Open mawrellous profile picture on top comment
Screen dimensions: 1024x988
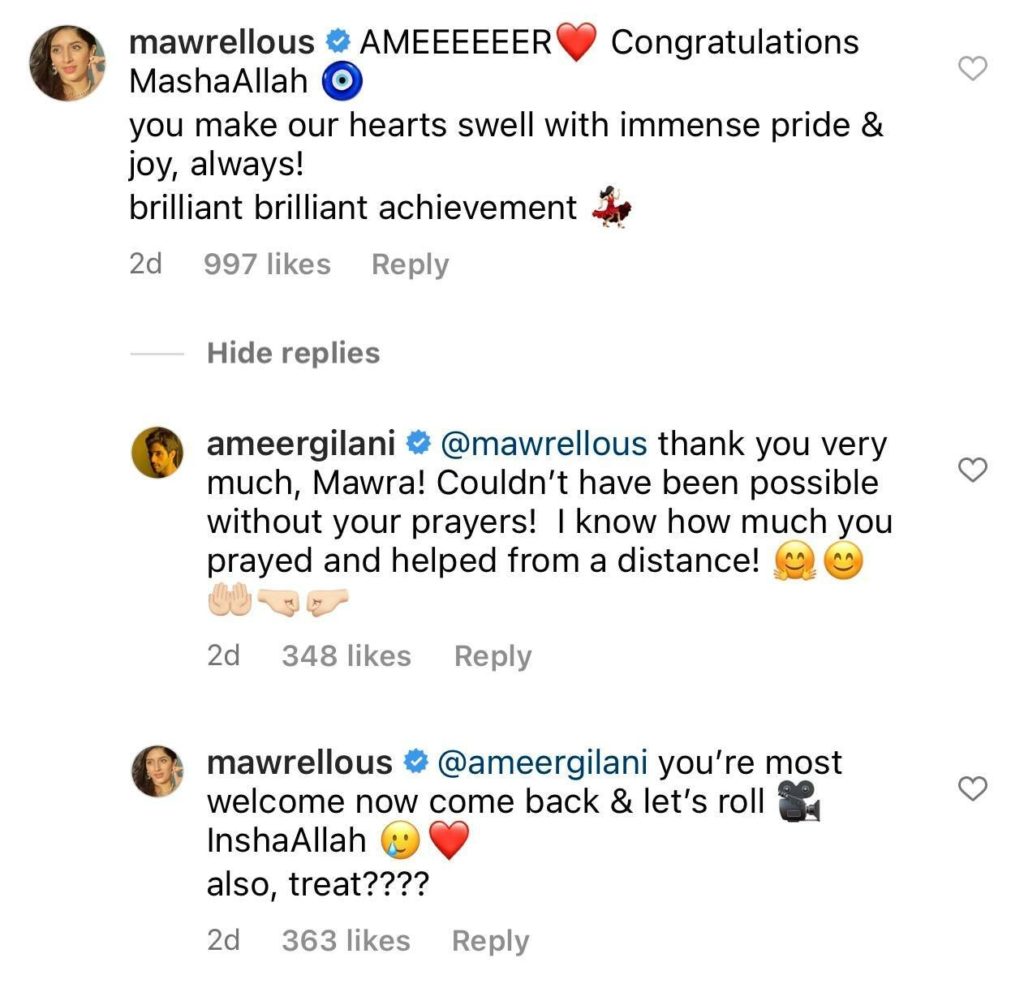point(68,64)
